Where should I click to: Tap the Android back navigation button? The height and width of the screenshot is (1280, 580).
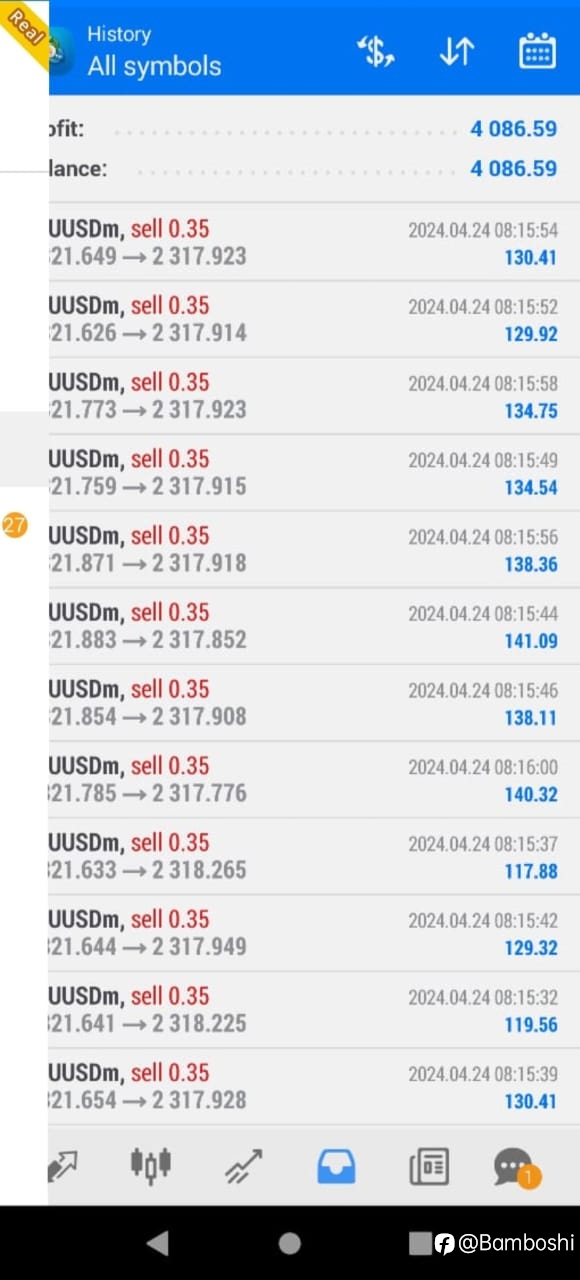pyautogui.click(x=158, y=1243)
